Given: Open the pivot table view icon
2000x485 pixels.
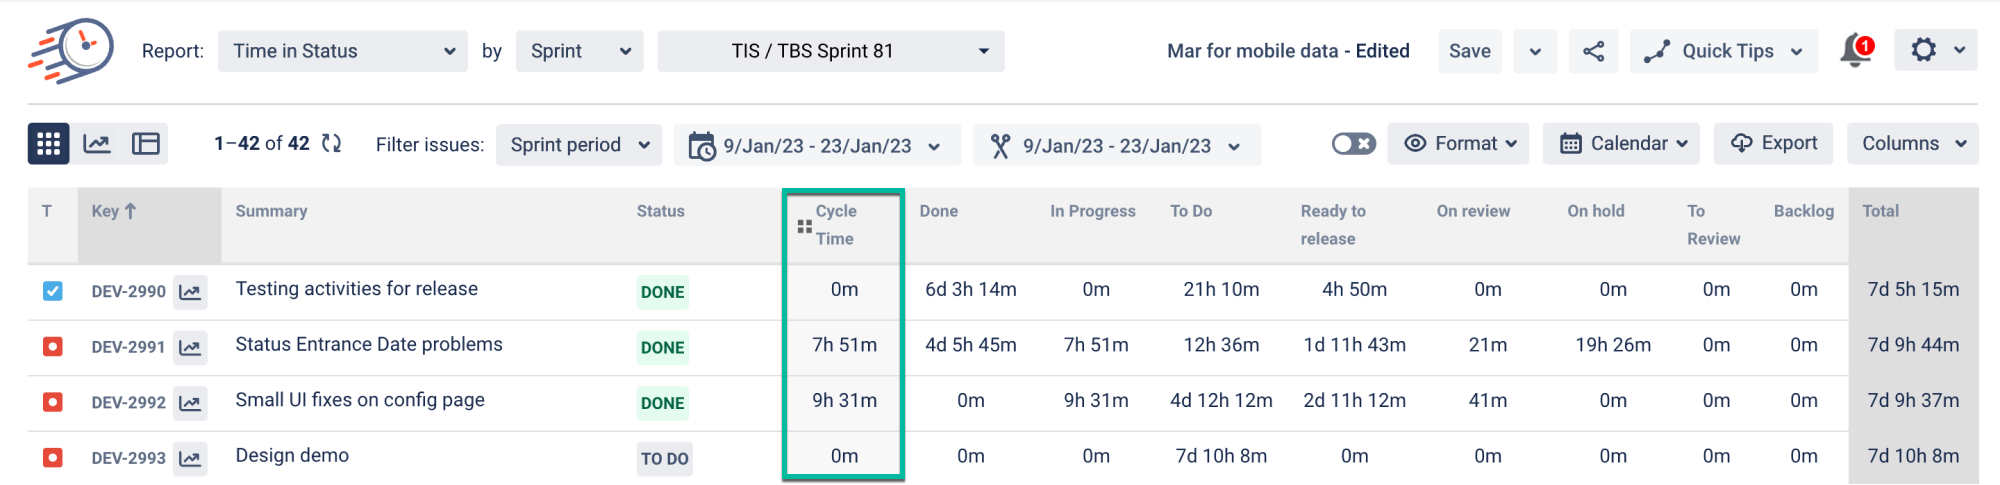Looking at the screenshot, I should tap(146, 144).
